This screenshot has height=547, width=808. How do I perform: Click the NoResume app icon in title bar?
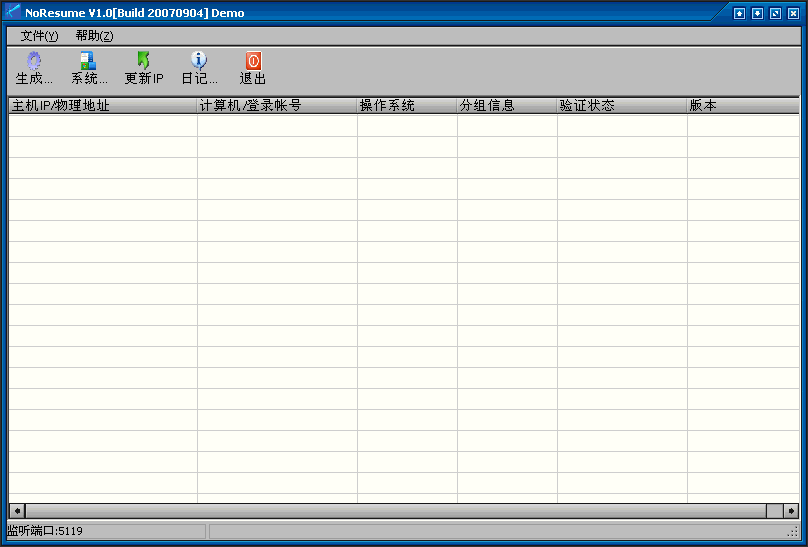tap(14, 13)
